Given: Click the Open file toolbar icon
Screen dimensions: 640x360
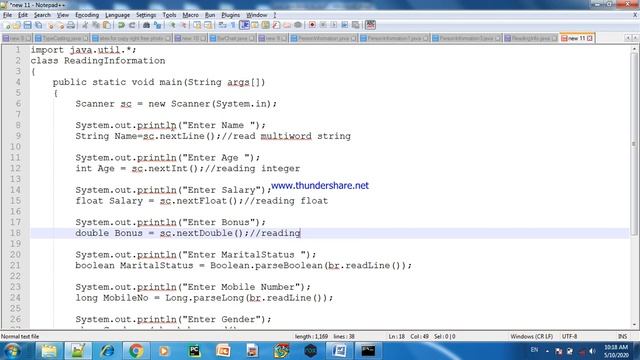Looking at the screenshot, I should 17,25.
